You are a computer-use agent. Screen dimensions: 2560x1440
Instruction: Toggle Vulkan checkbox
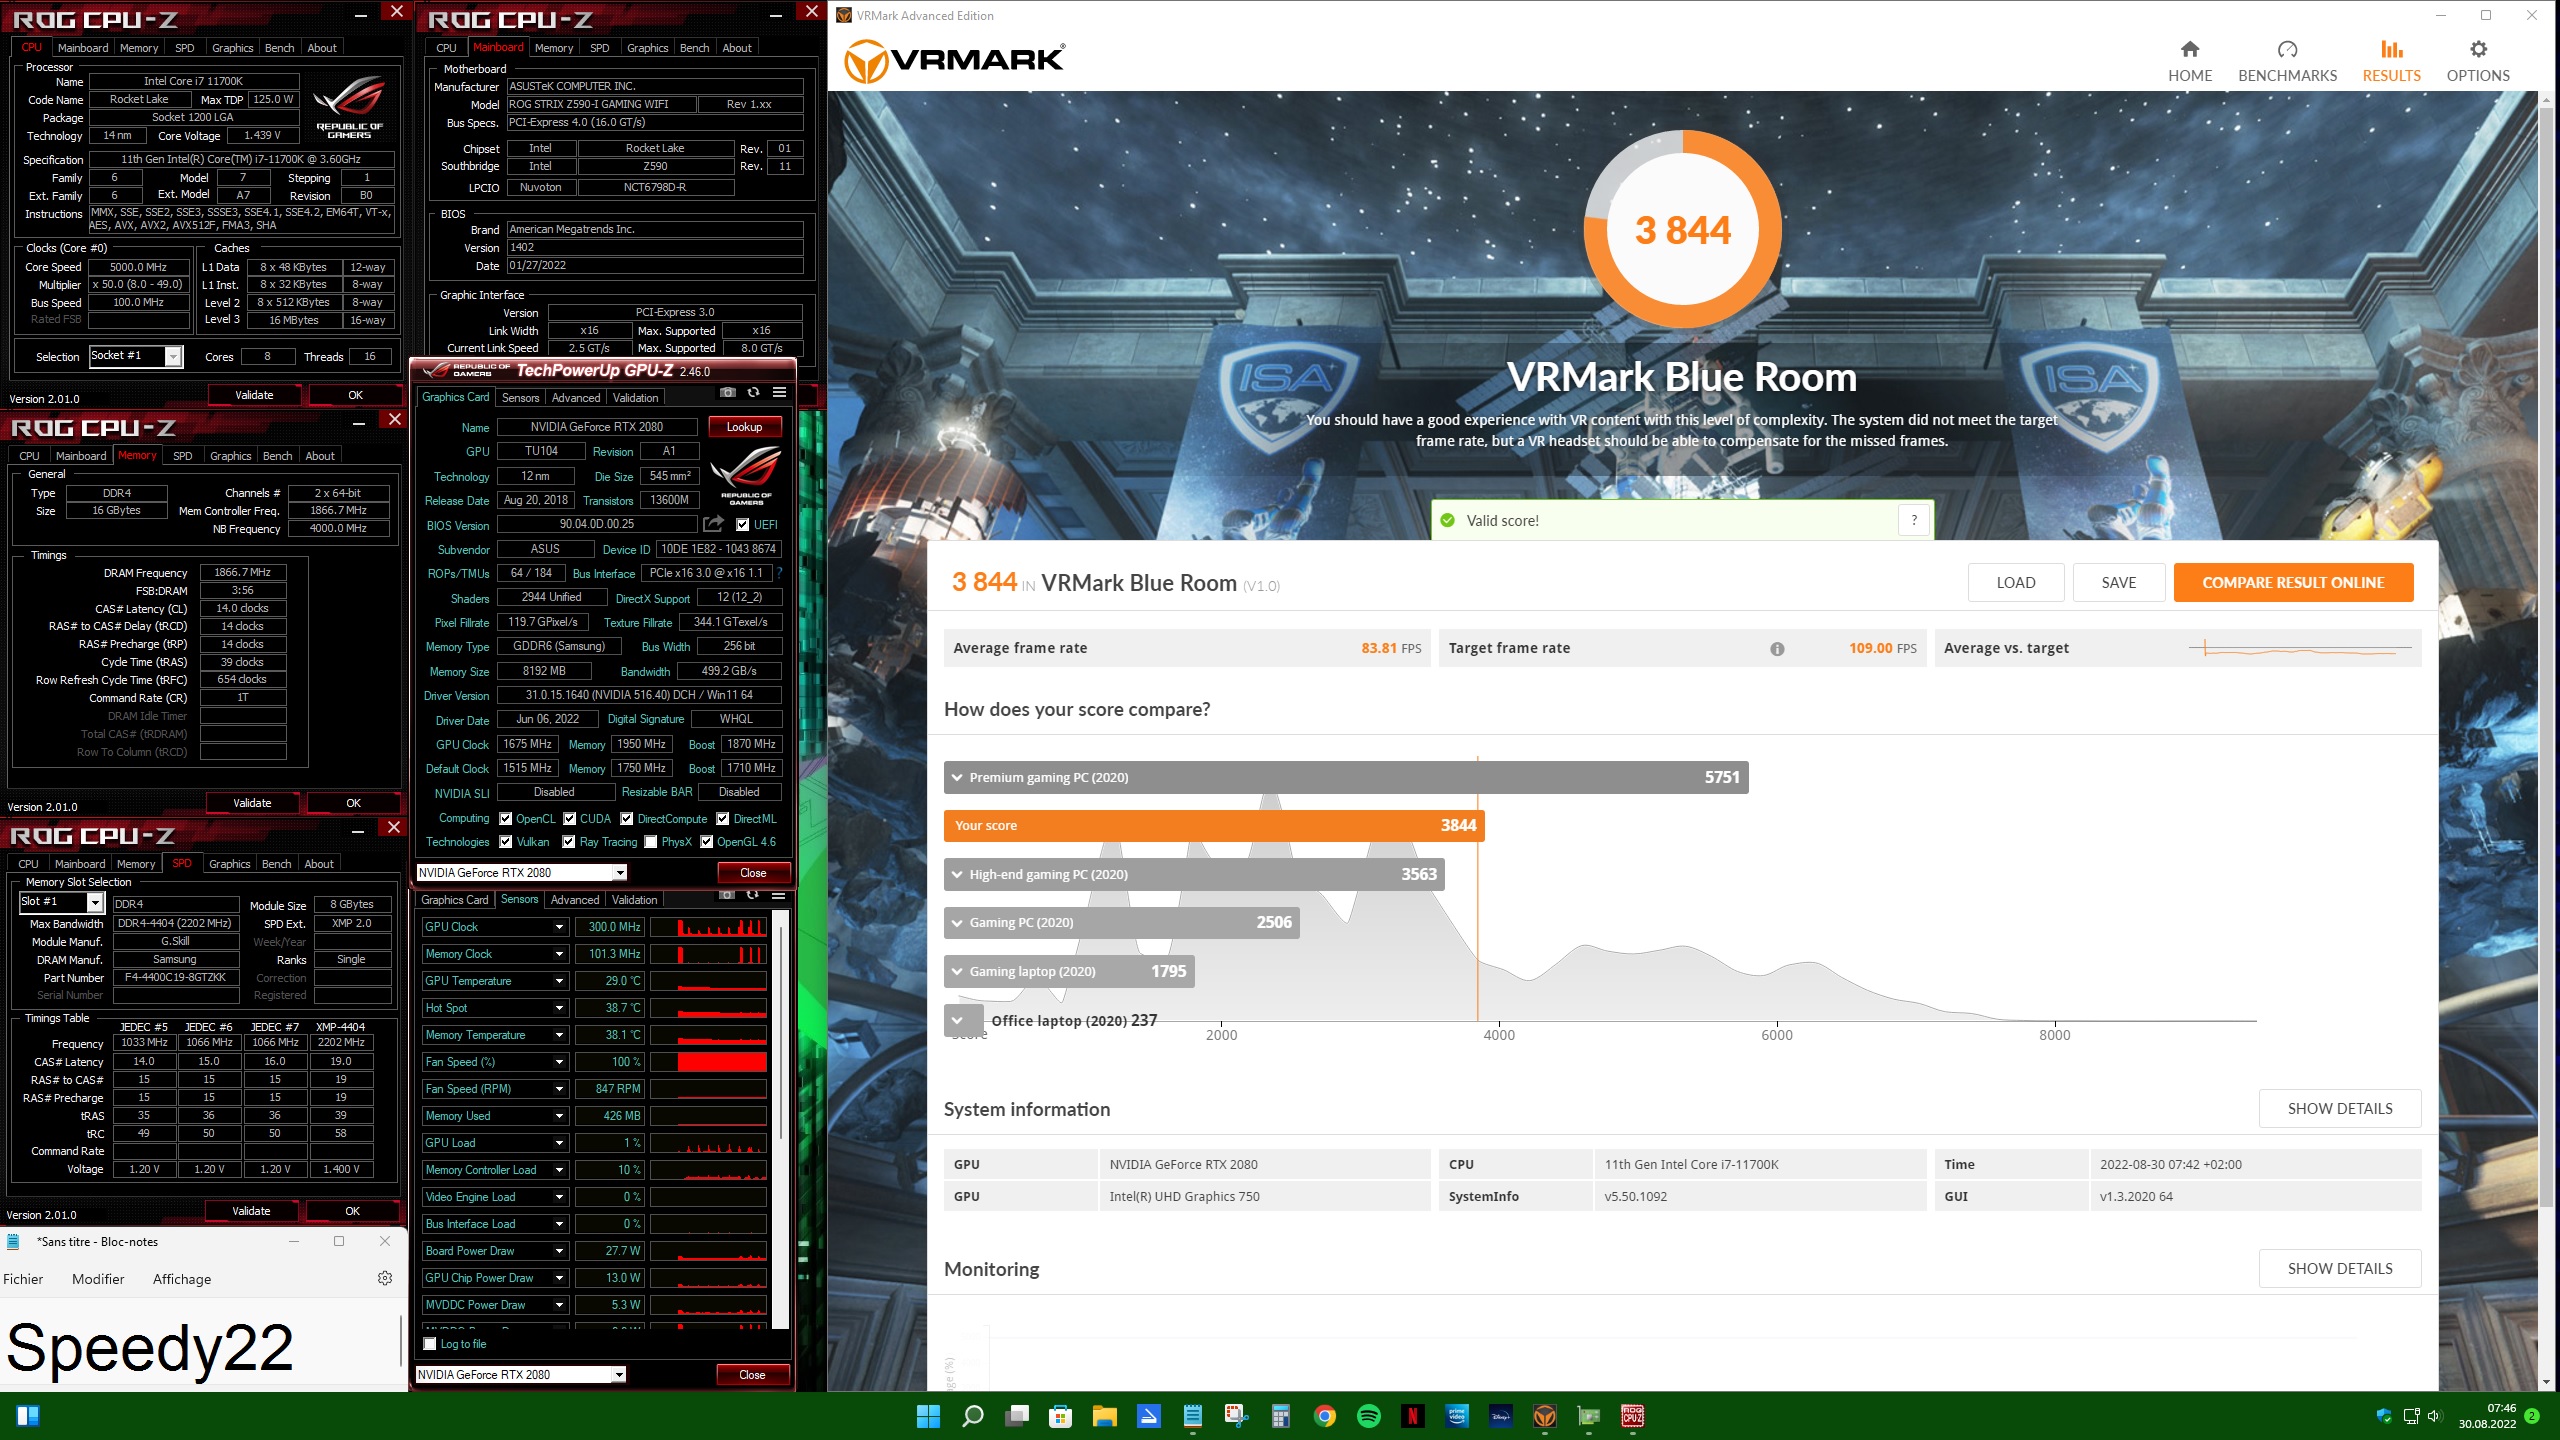(x=505, y=842)
